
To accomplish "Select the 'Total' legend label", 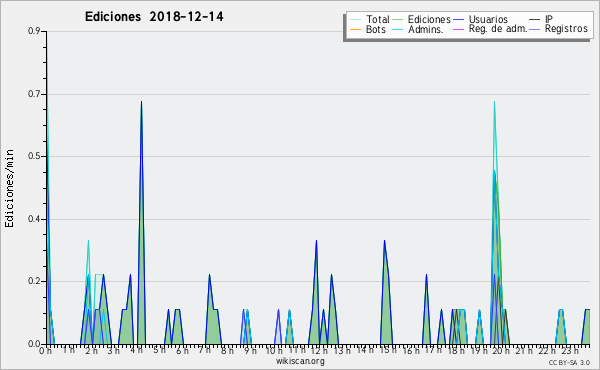I will 377,19.
